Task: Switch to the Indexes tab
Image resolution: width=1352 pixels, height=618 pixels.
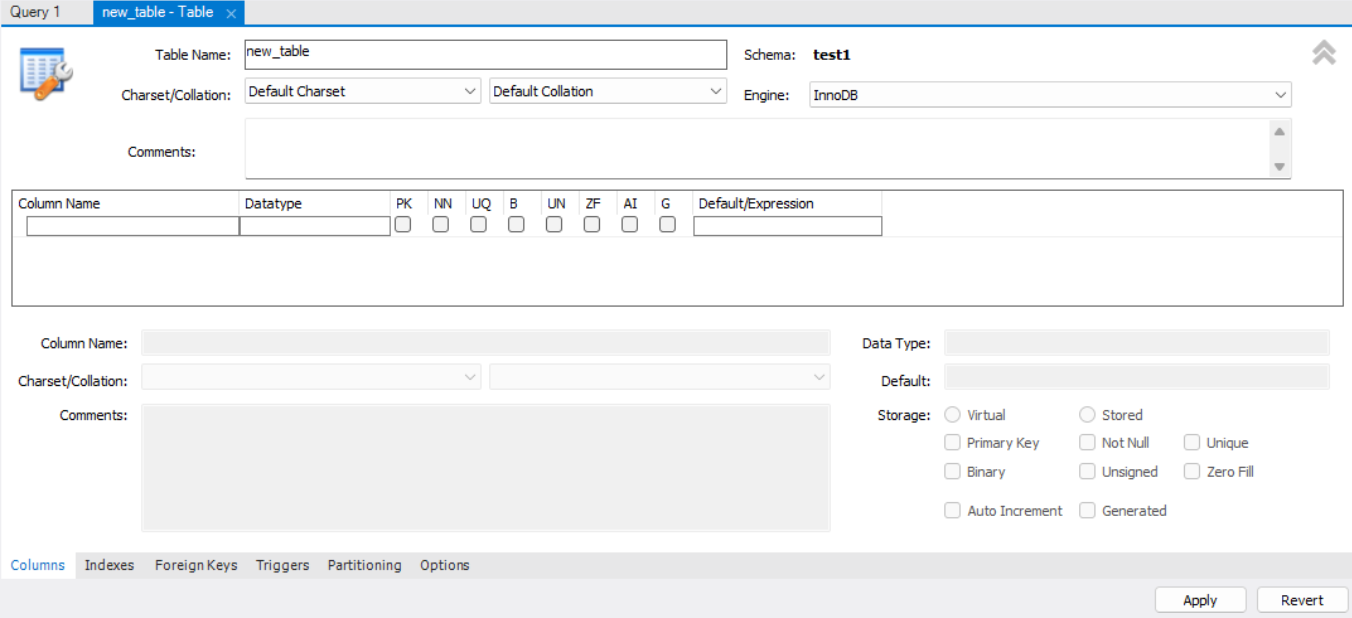Action: pyautogui.click(x=109, y=565)
